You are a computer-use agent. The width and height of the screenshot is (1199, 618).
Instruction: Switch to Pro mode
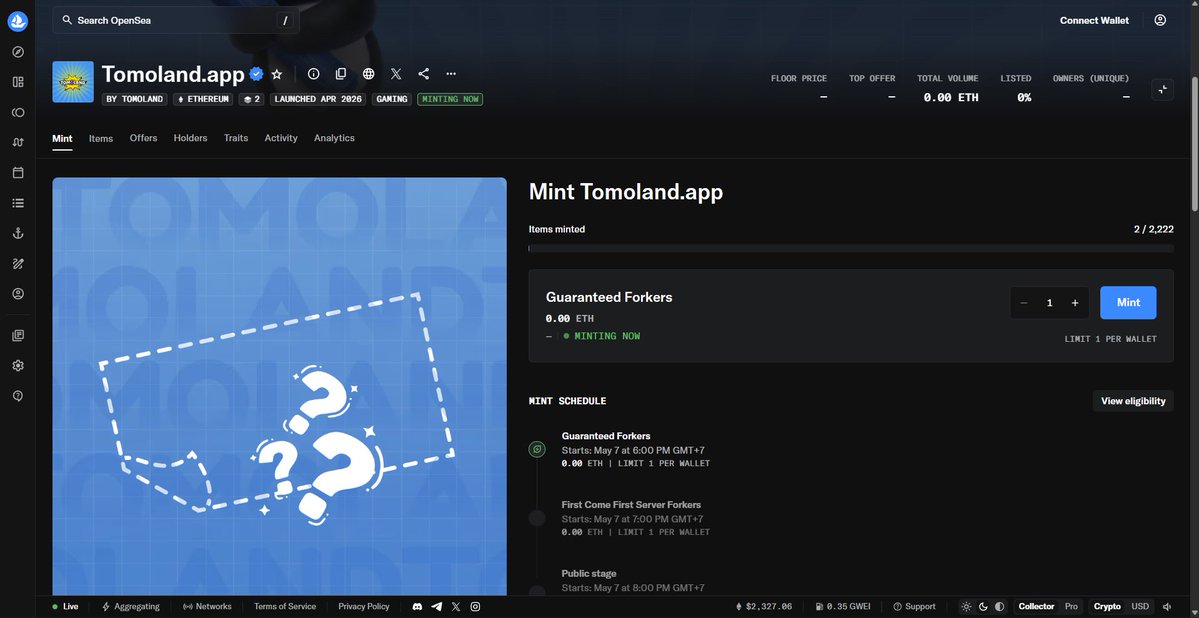(x=1071, y=607)
